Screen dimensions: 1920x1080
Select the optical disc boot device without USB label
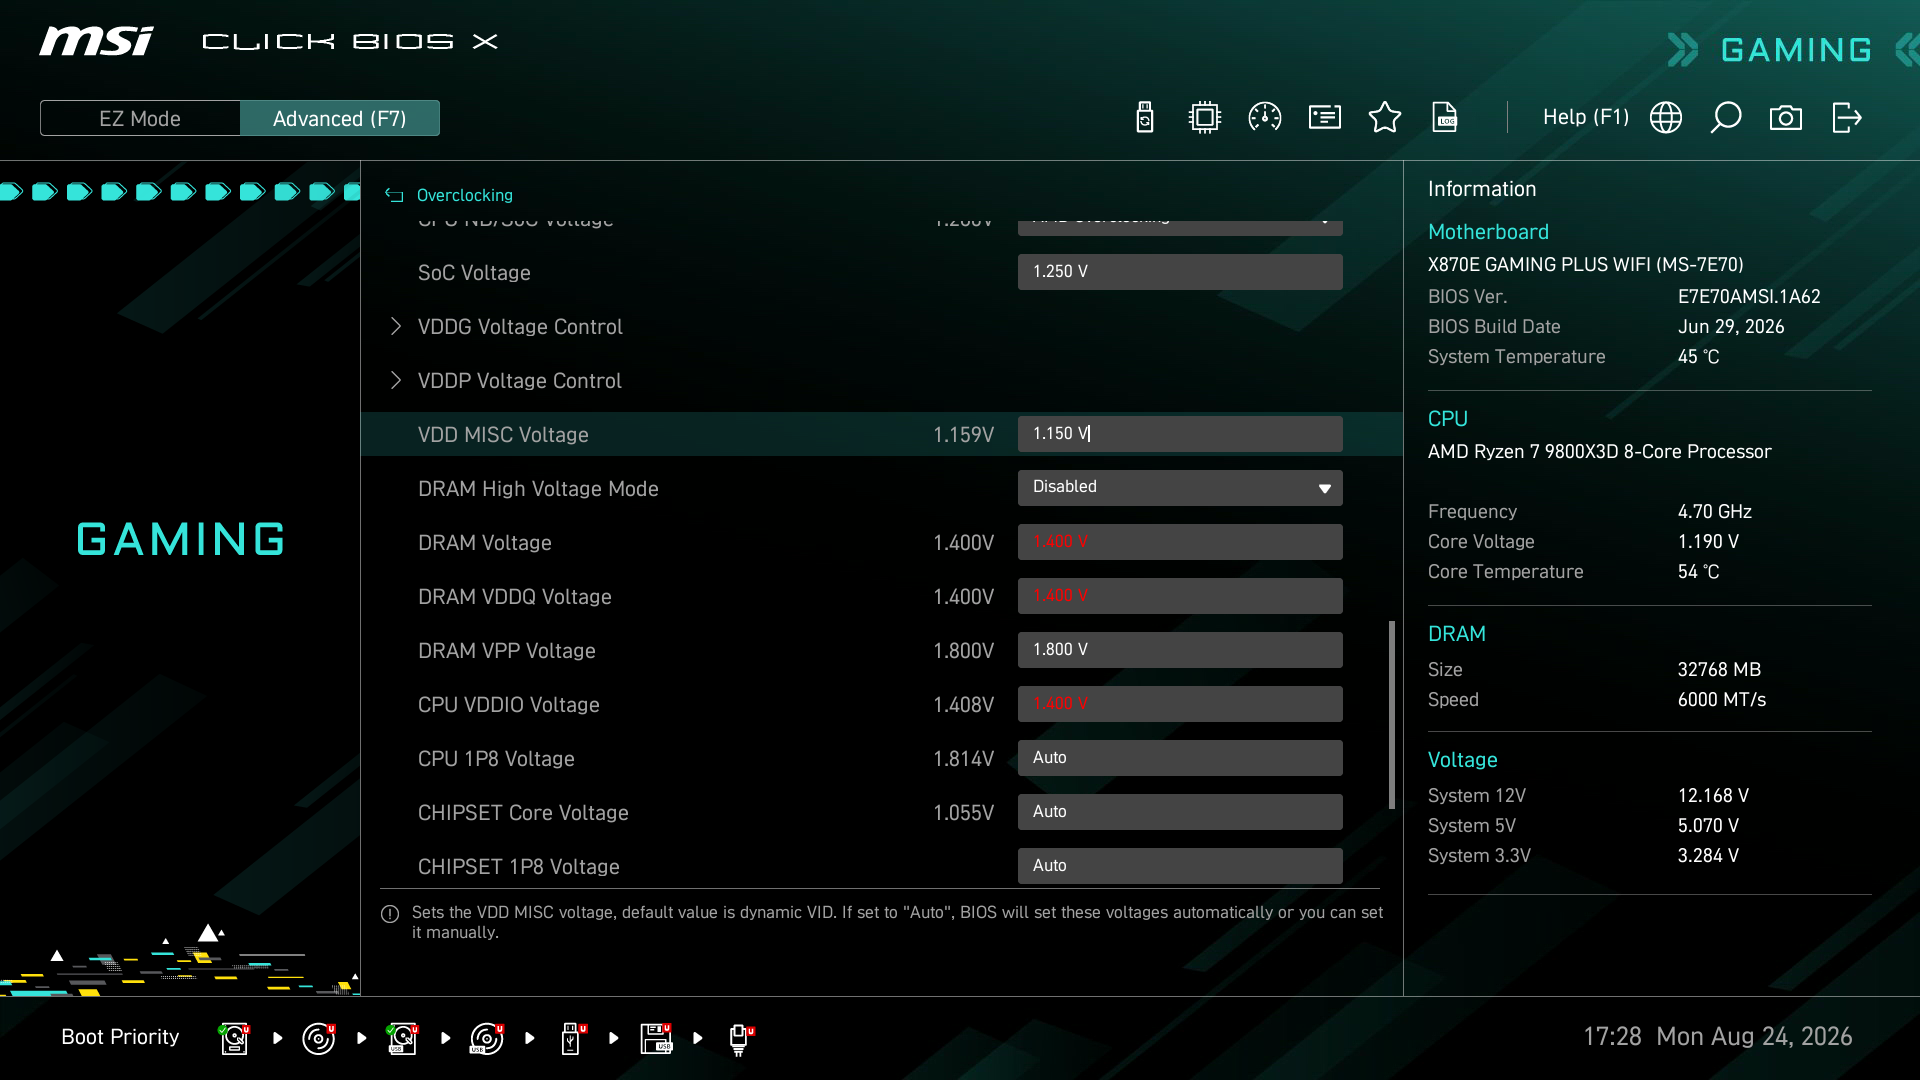[x=319, y=1038]
